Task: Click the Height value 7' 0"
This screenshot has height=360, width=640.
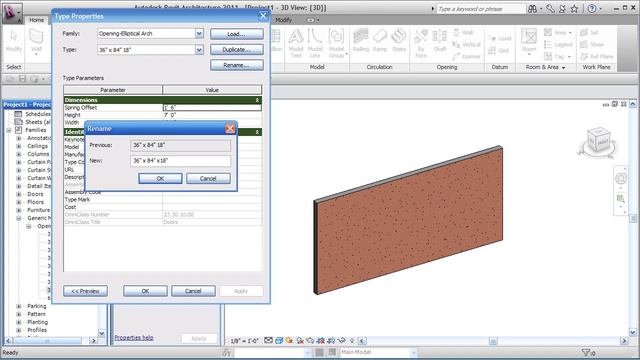Action: pos(212,115)
